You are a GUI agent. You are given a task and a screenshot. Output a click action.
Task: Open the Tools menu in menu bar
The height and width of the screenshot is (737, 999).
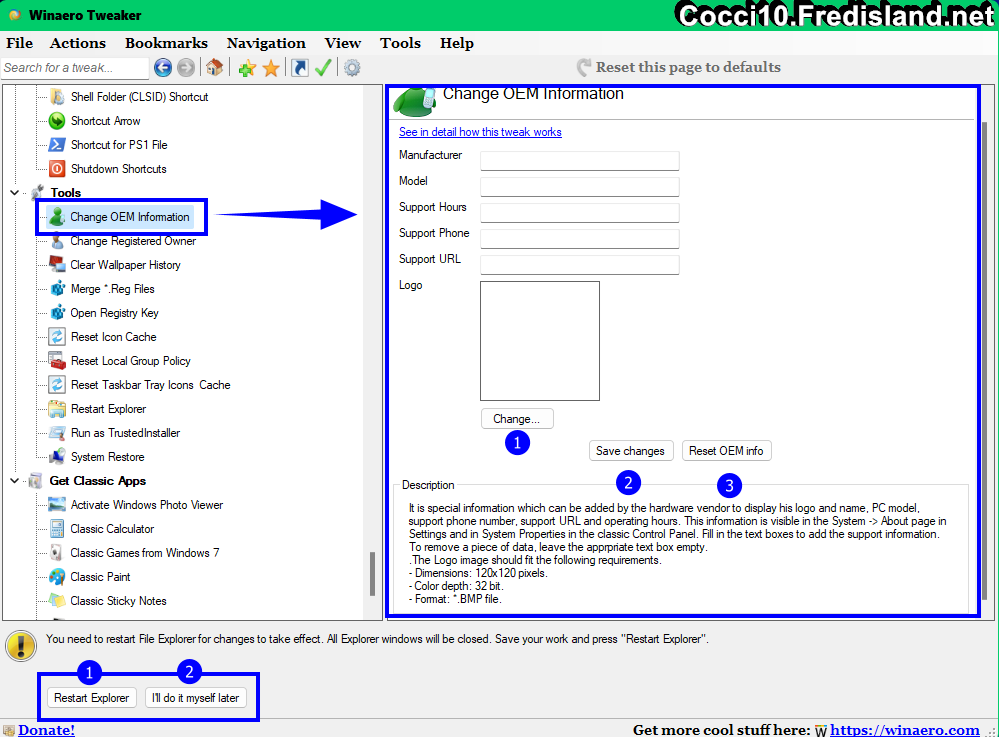(400, 43)
